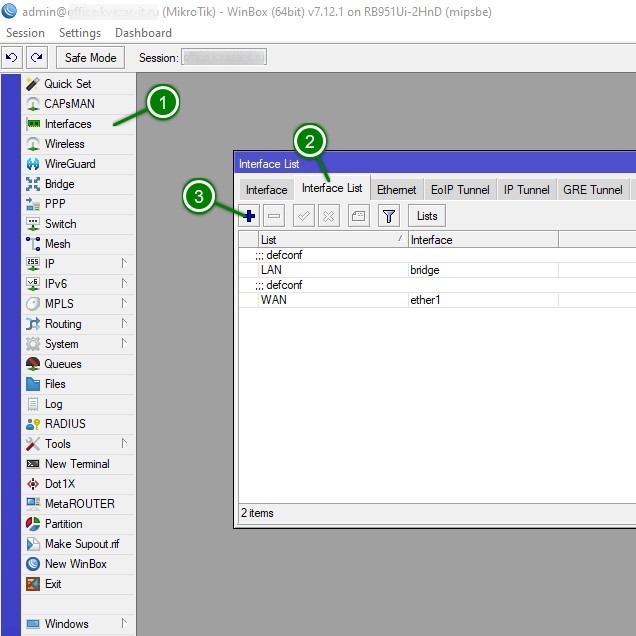Open Windows sidebar item

pyautogui.click(x=79, y=624)
